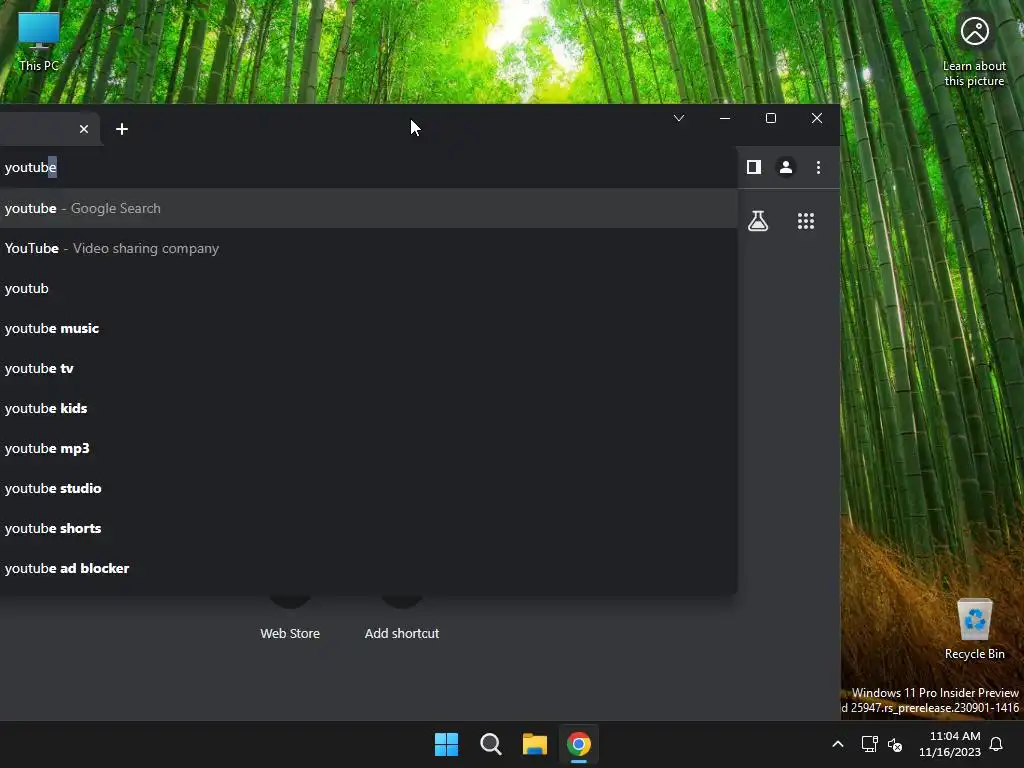This screenshot has height=768, width=1024.
Task: Select 'youtube - Google Search' suggestion
Action: tap(368, 208)
